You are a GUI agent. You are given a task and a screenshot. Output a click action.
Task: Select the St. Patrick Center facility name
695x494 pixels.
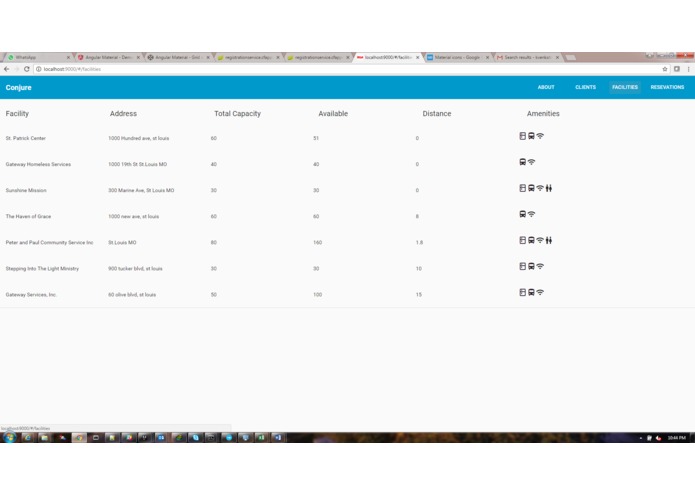click(26, 138)
